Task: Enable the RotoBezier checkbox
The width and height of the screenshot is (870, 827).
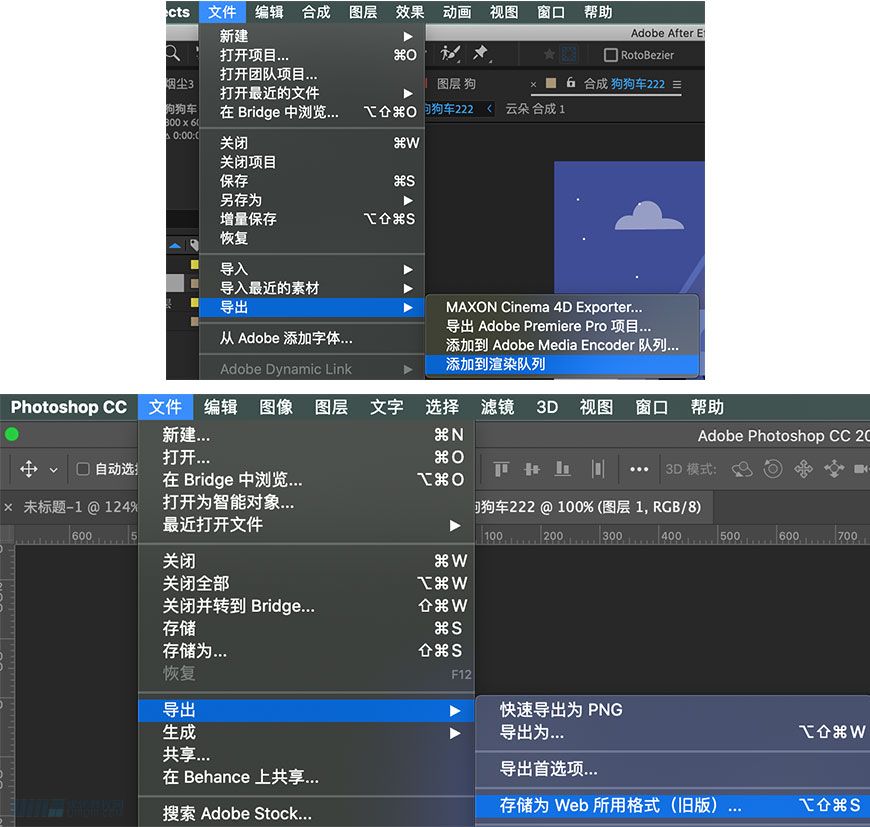Action: 610,55
